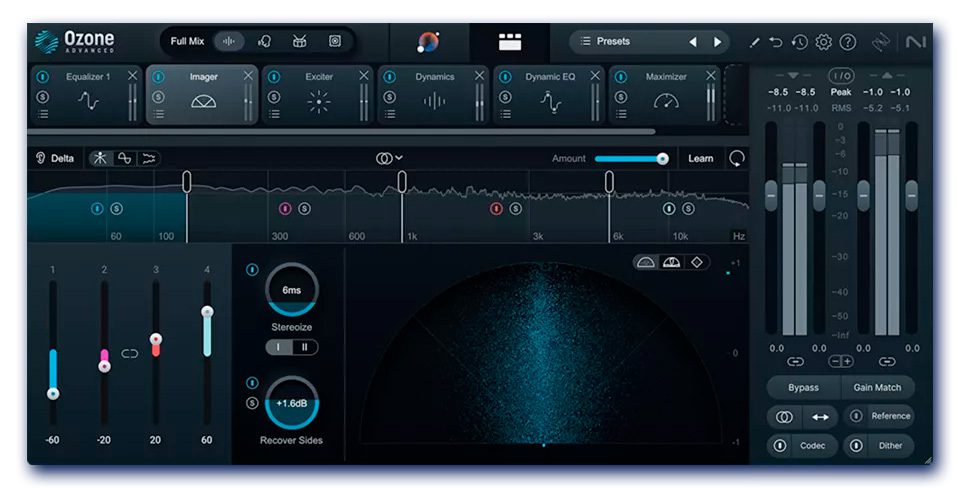Open the module chain grid view
The height and width of the screenshot is (488, 960).
coord(509,42)
